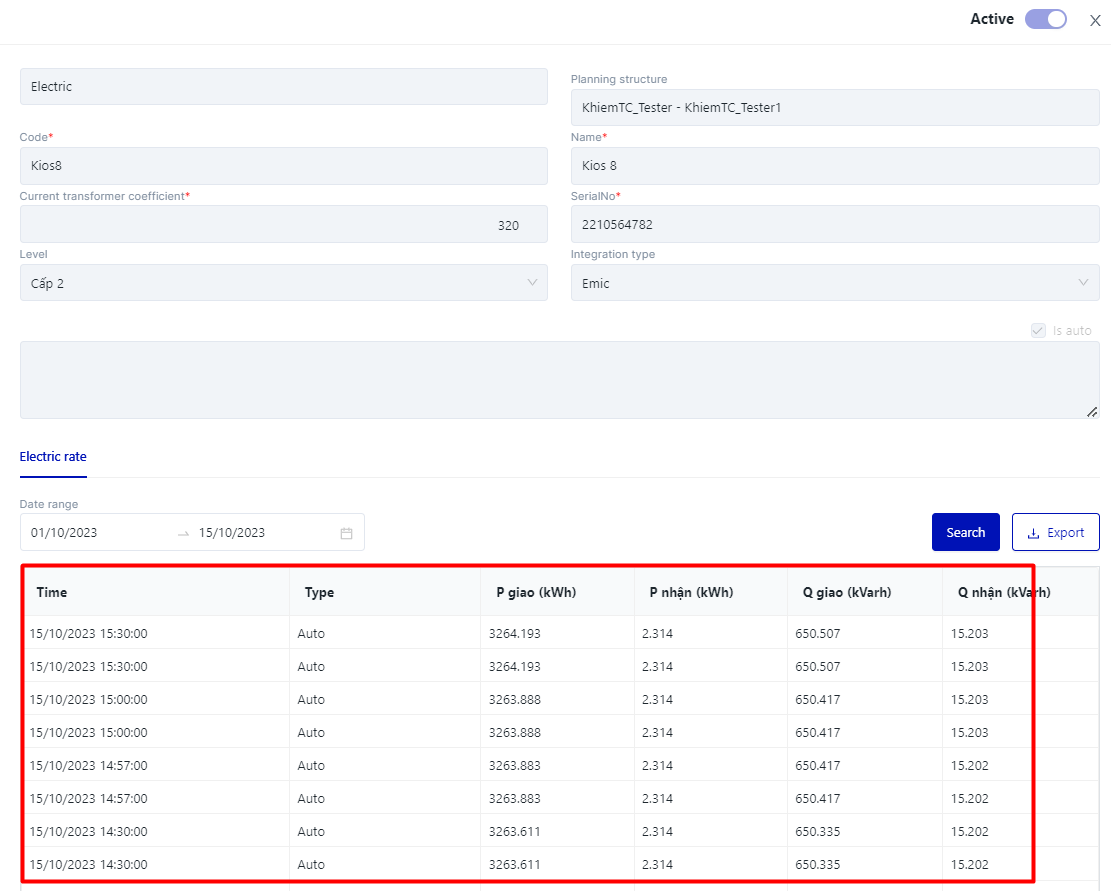Click the Planning structure field
Viewport: 1111px width, 891px height.
click(834, 107)
